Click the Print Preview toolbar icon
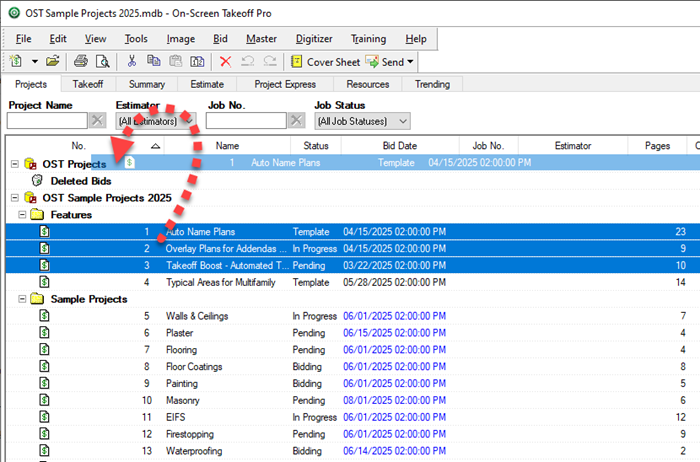The image size is (700, 462). coord(103,61)
